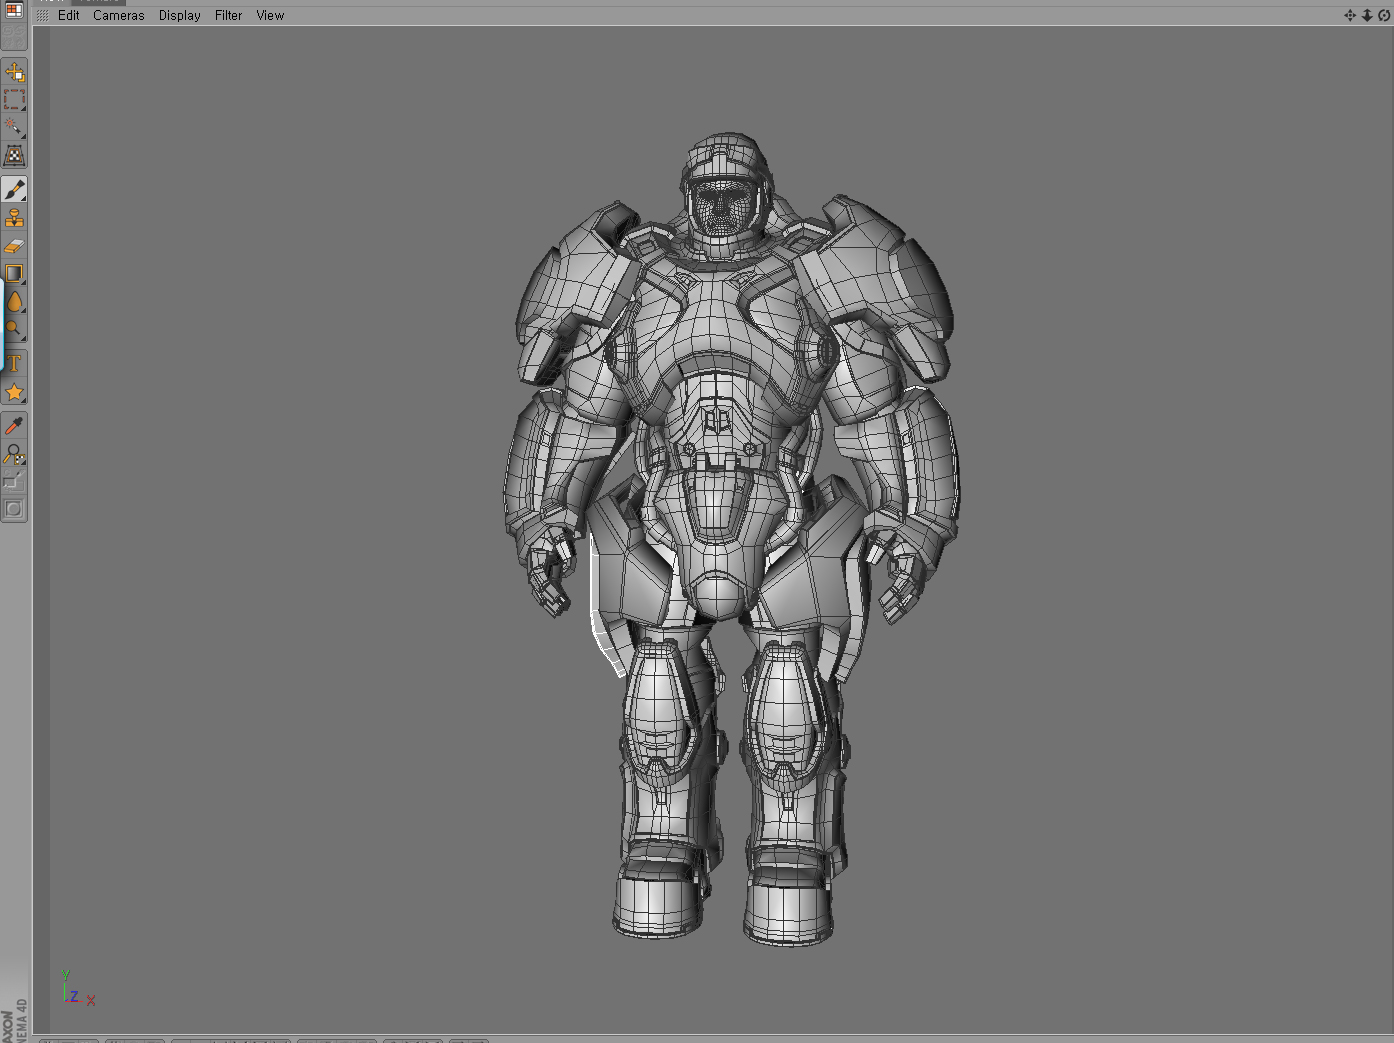Open the Display menu
Image resolution: width=1394 pixels, height=1043 pixels.
(180, 15)
